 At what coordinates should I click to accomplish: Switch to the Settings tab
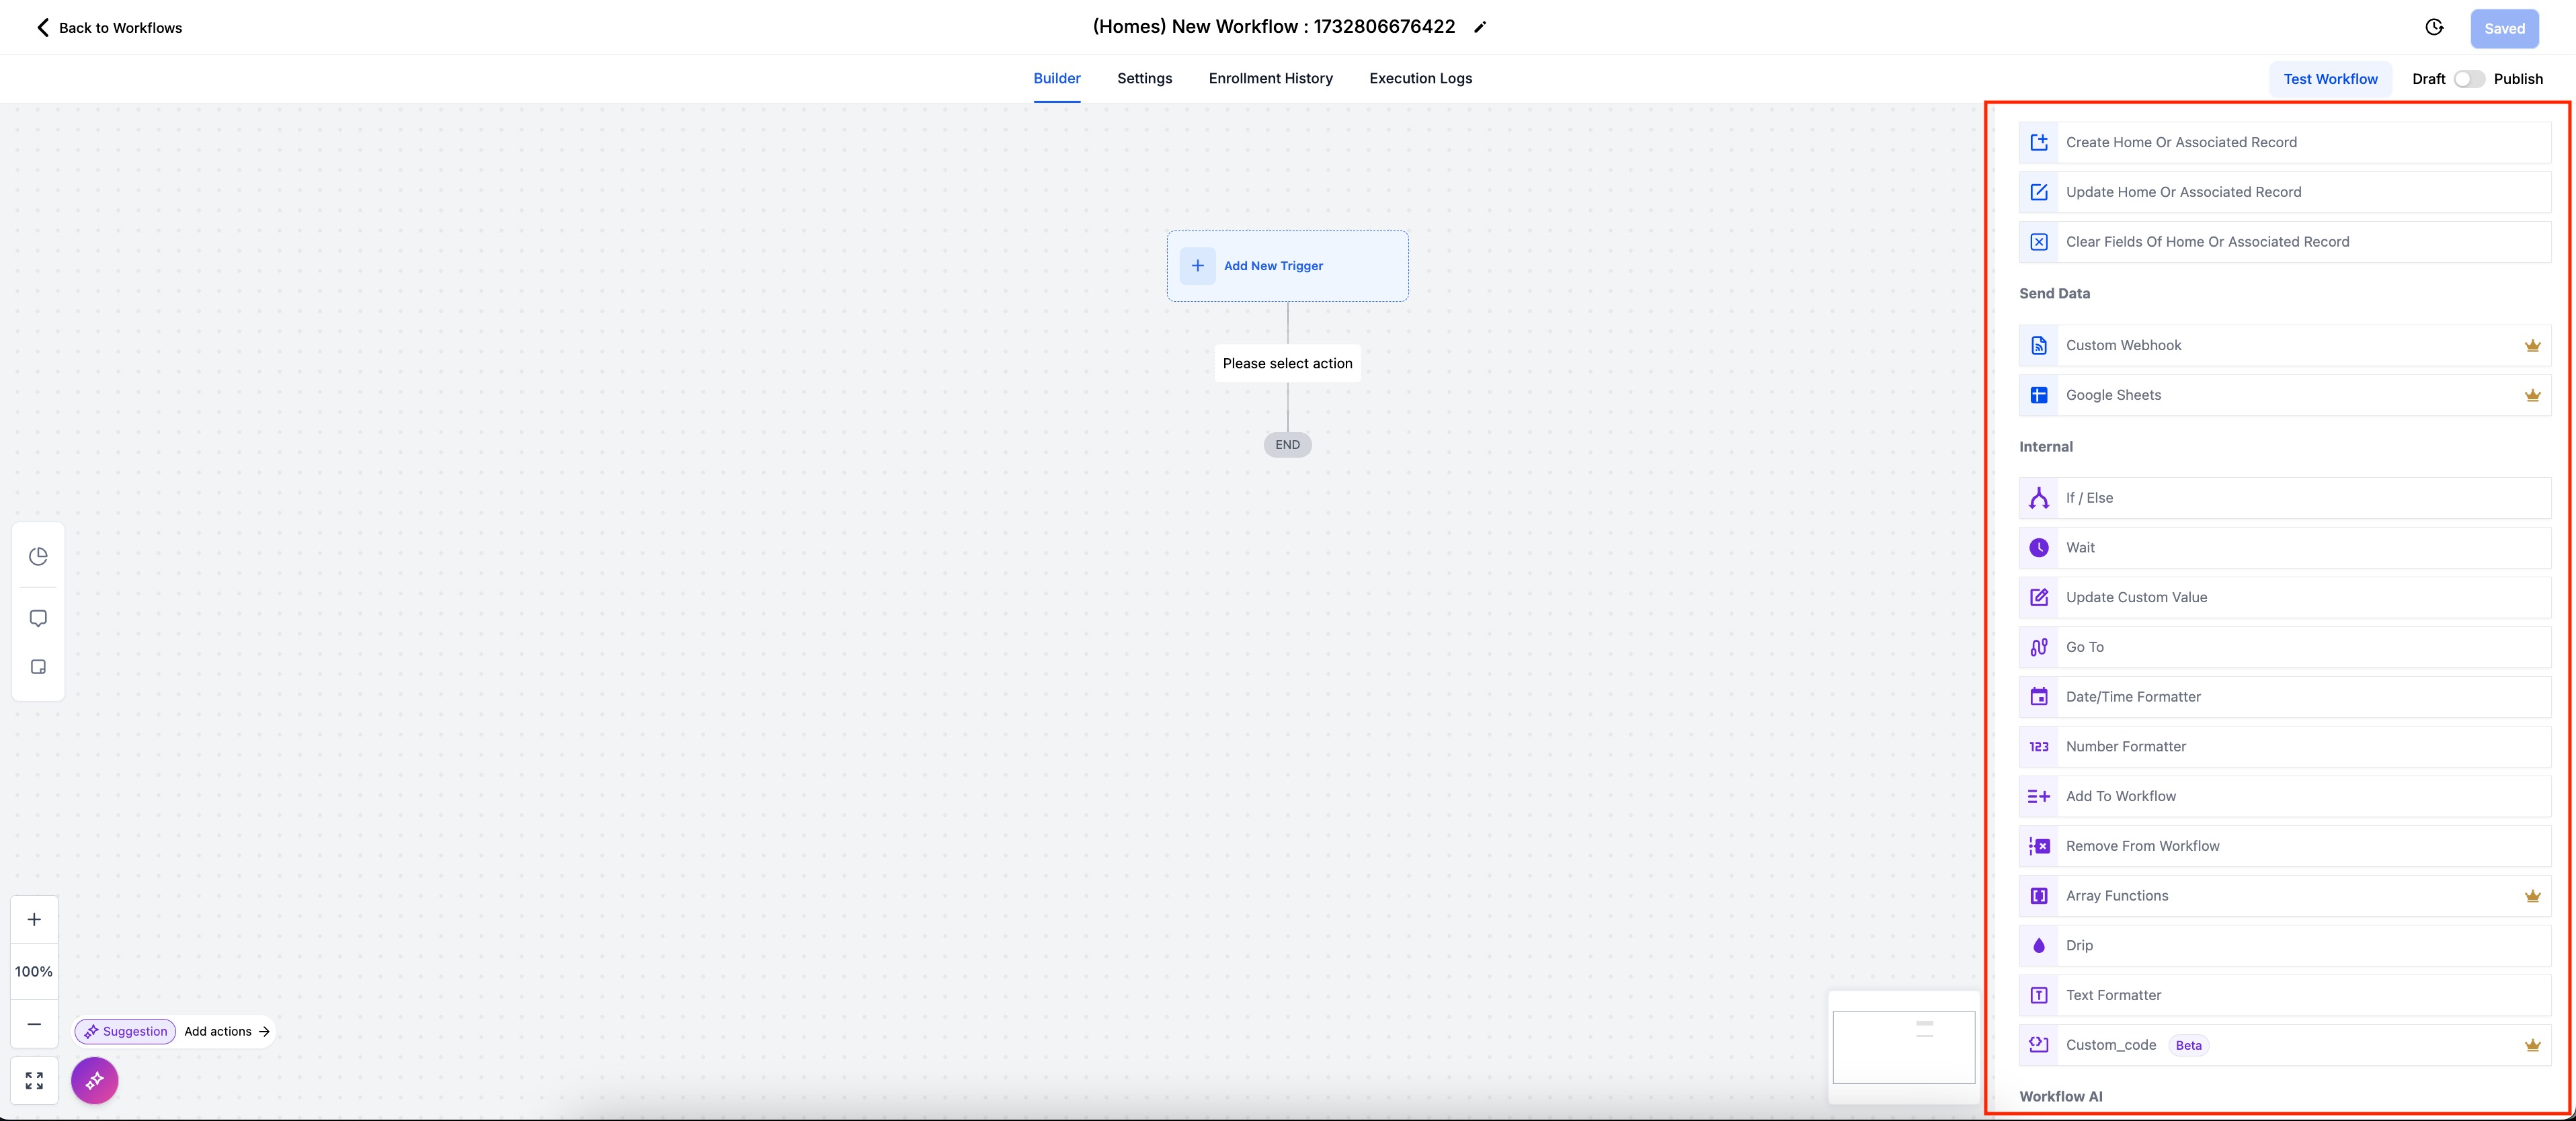coord(1144,78)
